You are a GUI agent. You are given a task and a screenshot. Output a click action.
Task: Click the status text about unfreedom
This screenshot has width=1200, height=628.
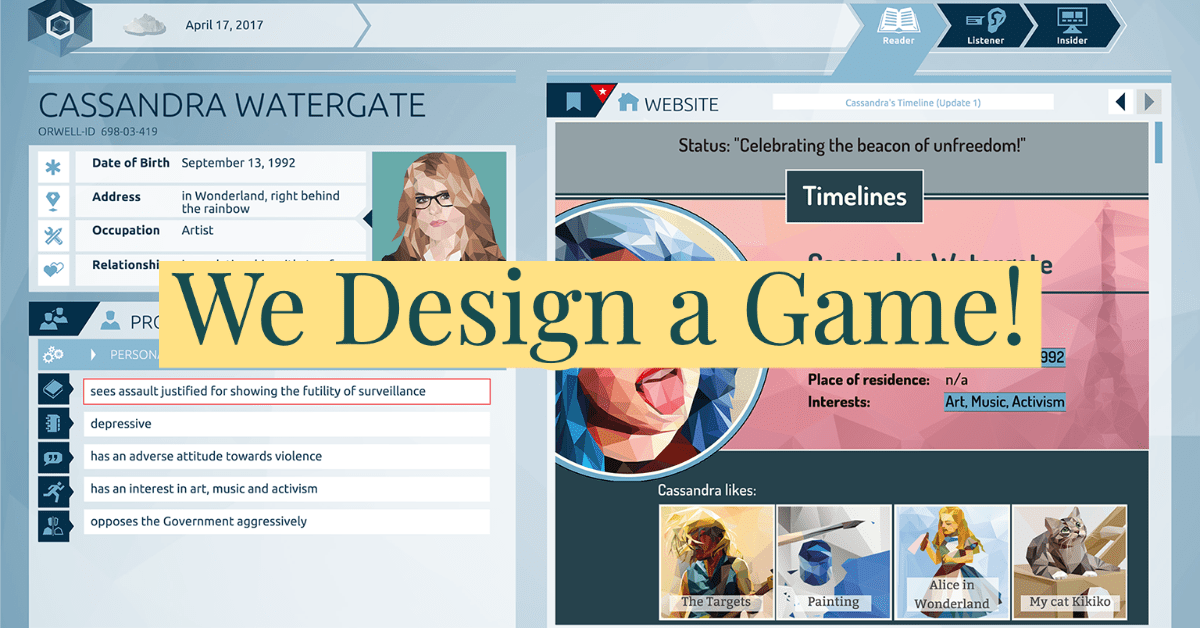click(852, 146)
